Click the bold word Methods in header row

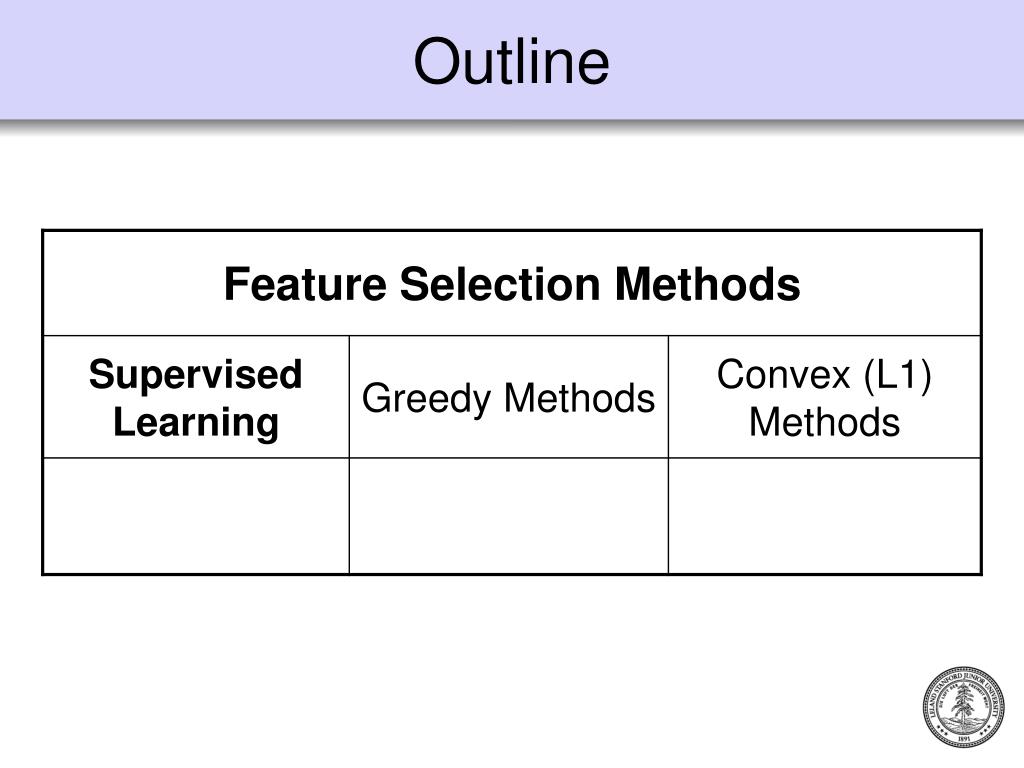707,284
